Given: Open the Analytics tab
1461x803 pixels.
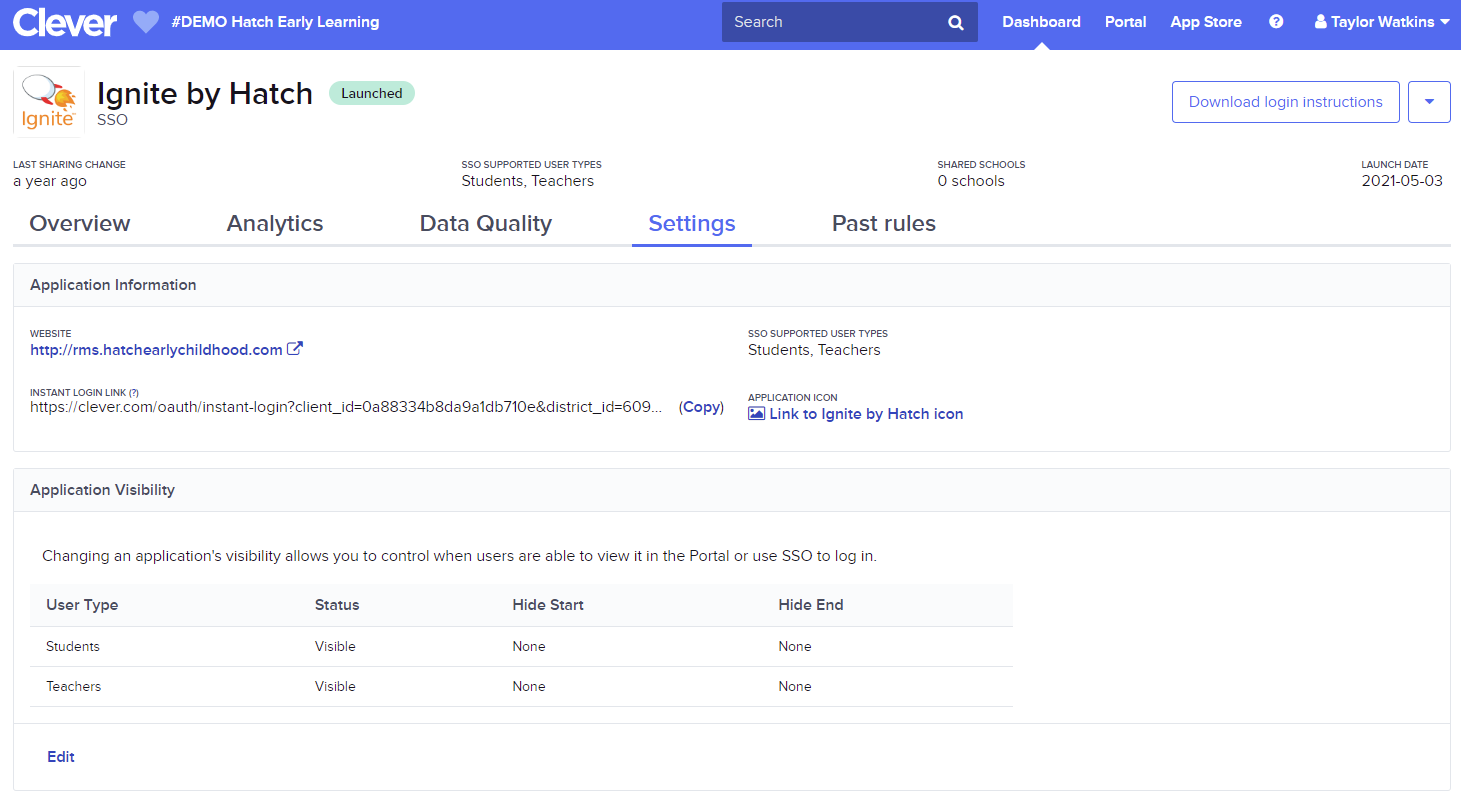Looking at the screenshot, I should tap(275, 224).
